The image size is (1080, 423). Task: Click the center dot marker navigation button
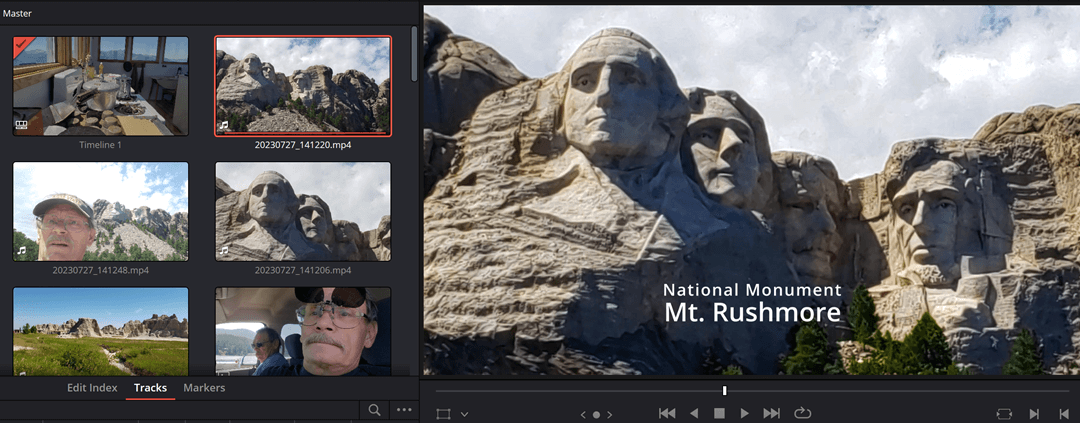596,414
